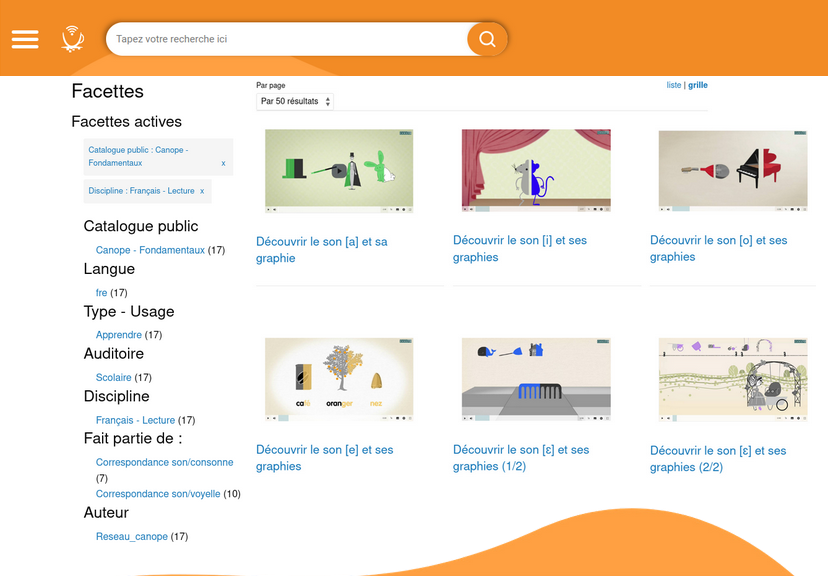828x576 pixels.
Task: Click the progress bar on the "son [a]" video
Action: pyautogui.click(x=330, y=208)
